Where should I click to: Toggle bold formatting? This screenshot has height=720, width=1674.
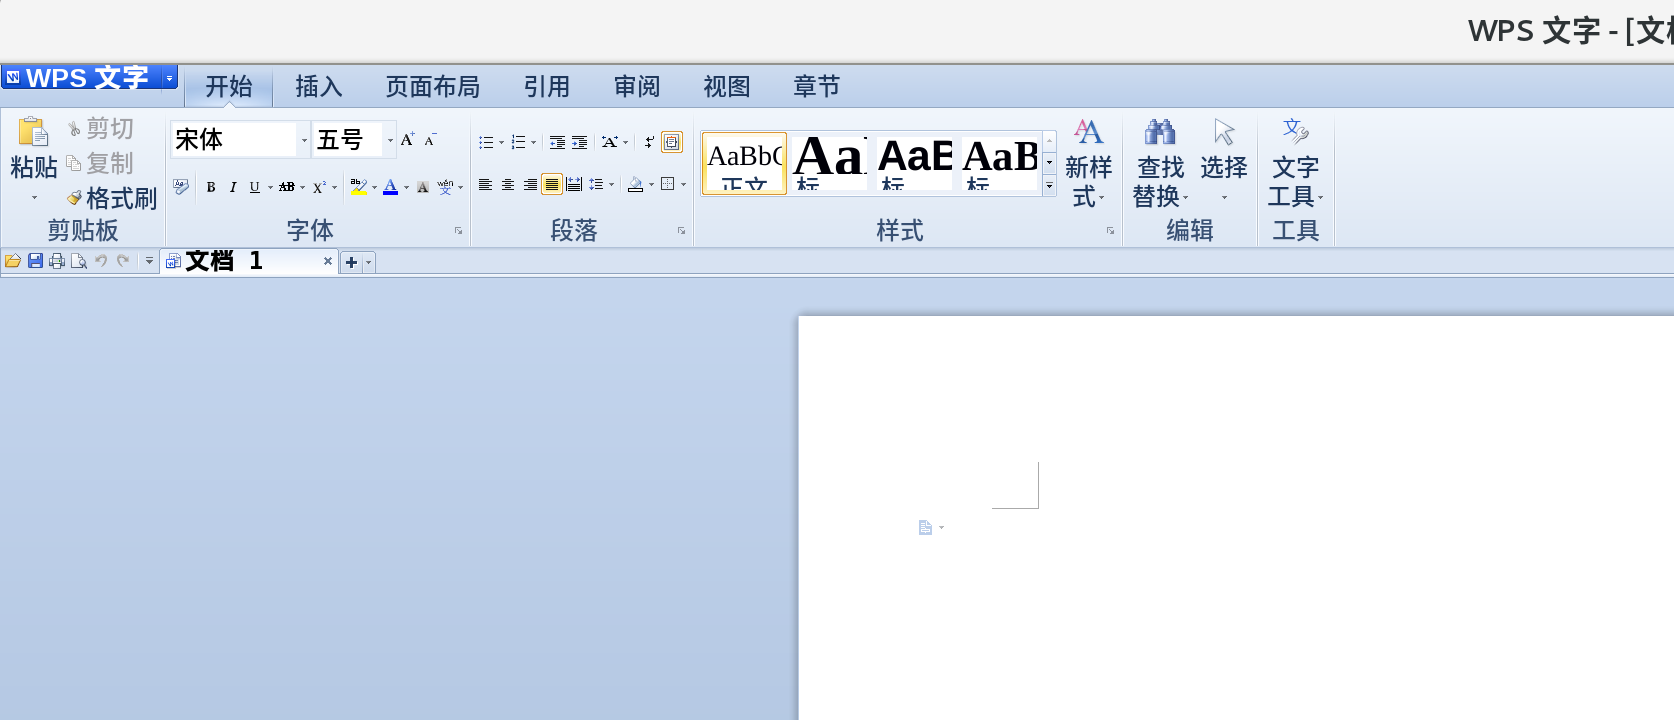[x=211, y=187]
